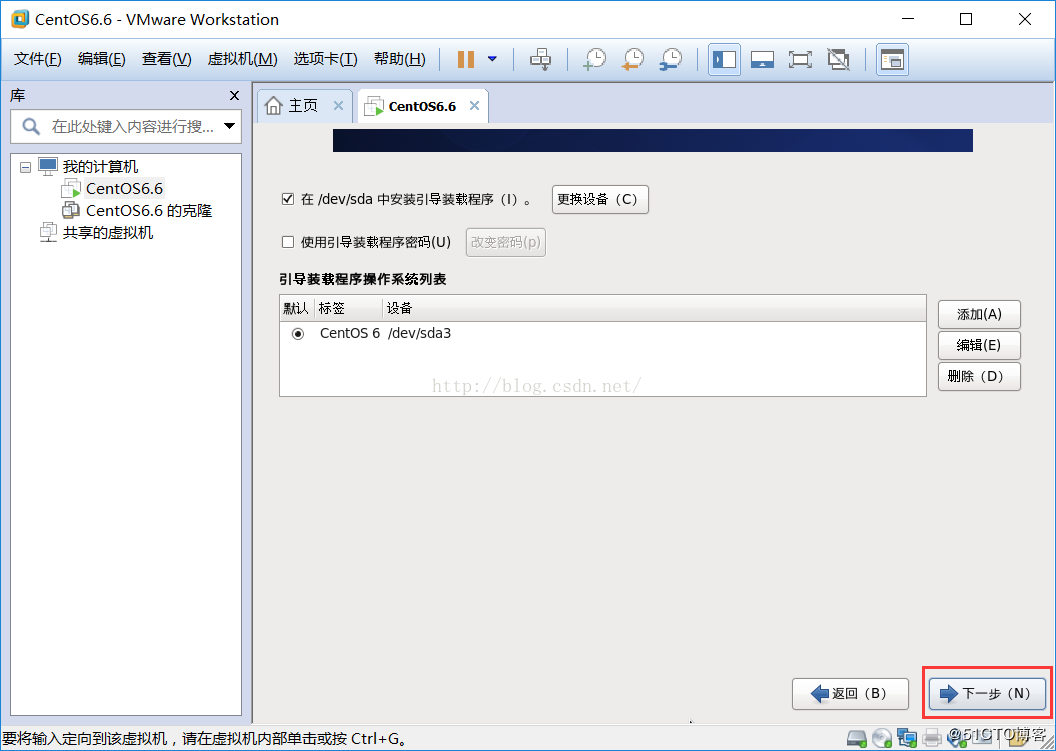The height and width of the screenshot is (751, 1056).
Task: Click the running VM icon on CentOS6.6 tab
Action: click(374, 106)
